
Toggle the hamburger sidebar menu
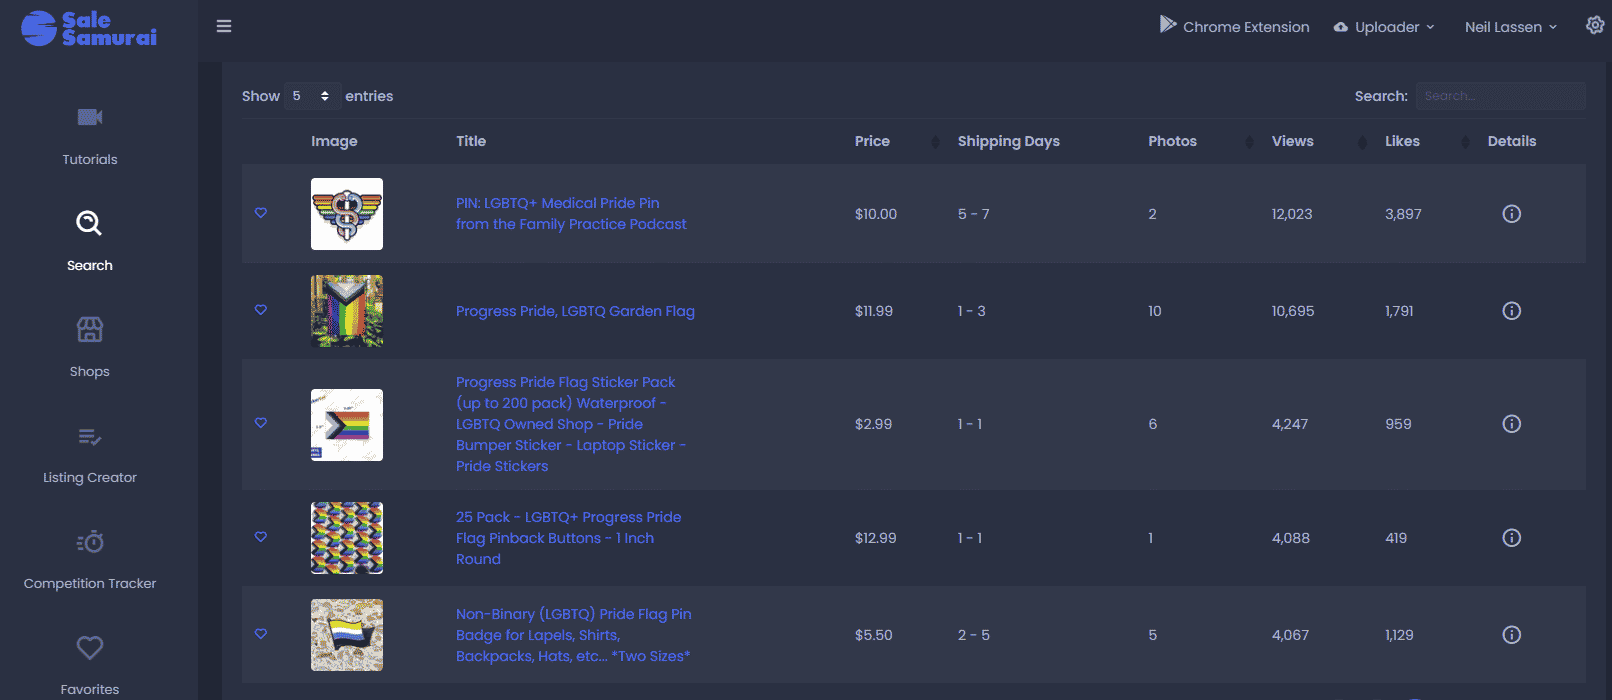click(x=224, y=26)
